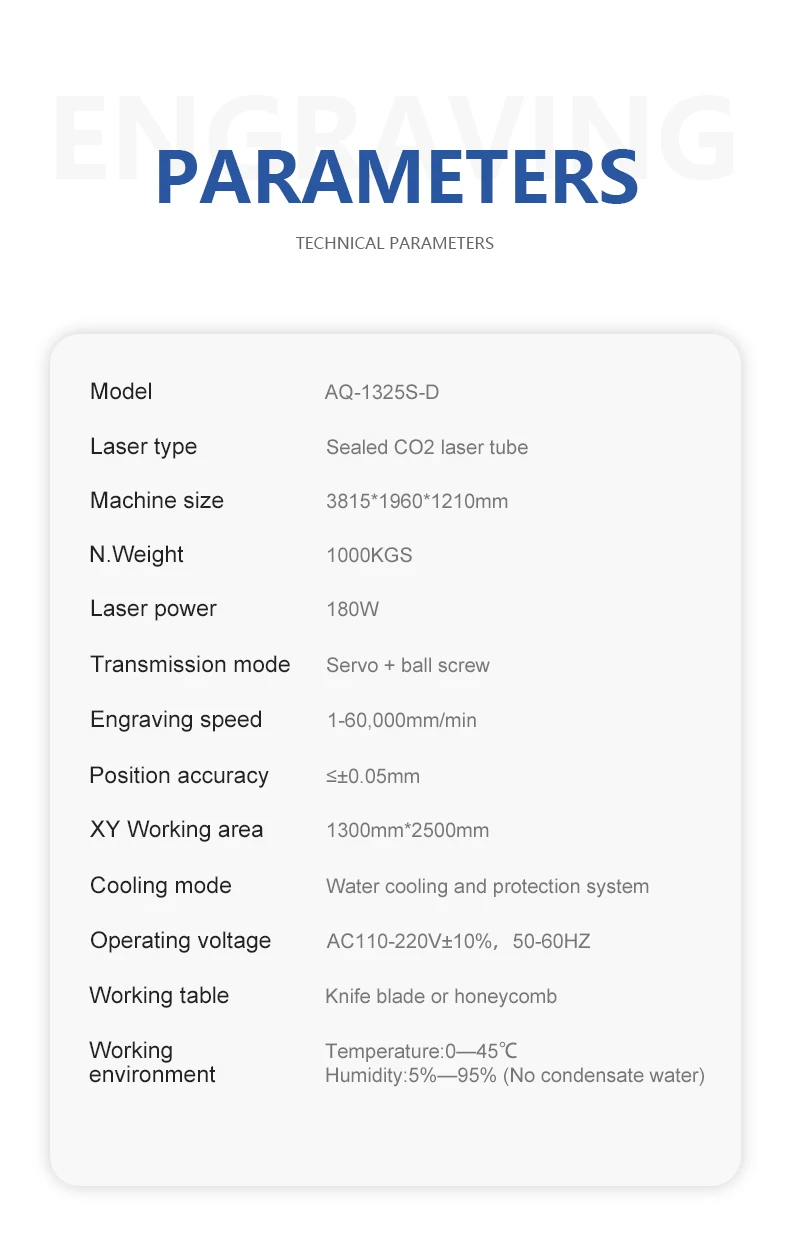Click the TECHNICAL PARAMETERS subtitle
The image size is (790, 1238).
pos(394,243)
